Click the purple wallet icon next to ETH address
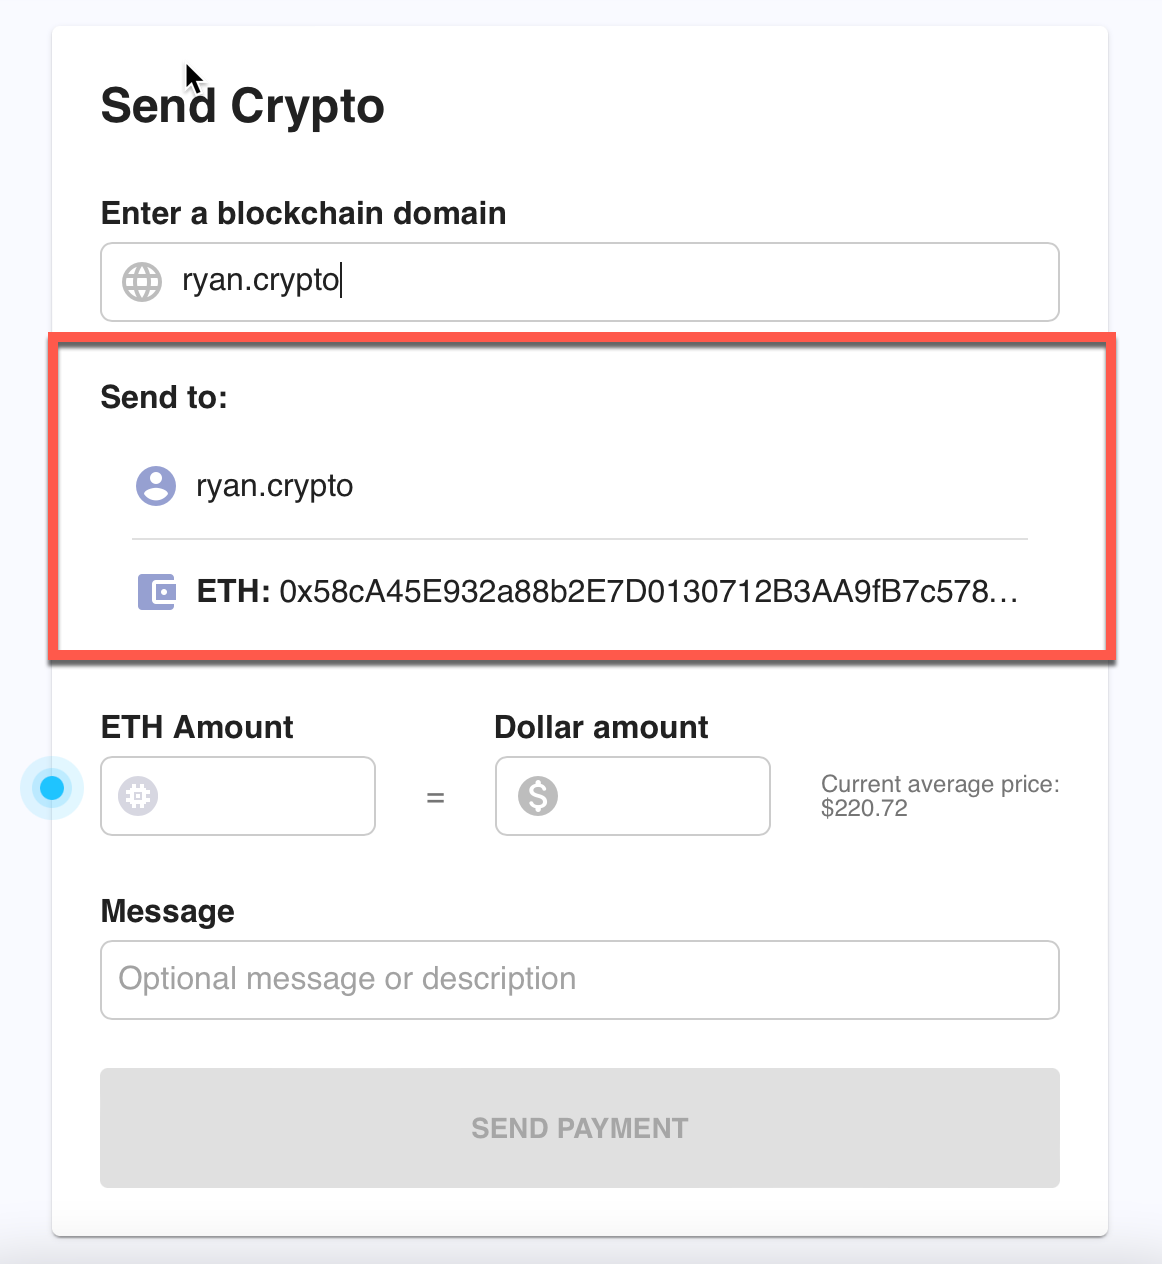The image size is (1162, 1264). (156, 592)
